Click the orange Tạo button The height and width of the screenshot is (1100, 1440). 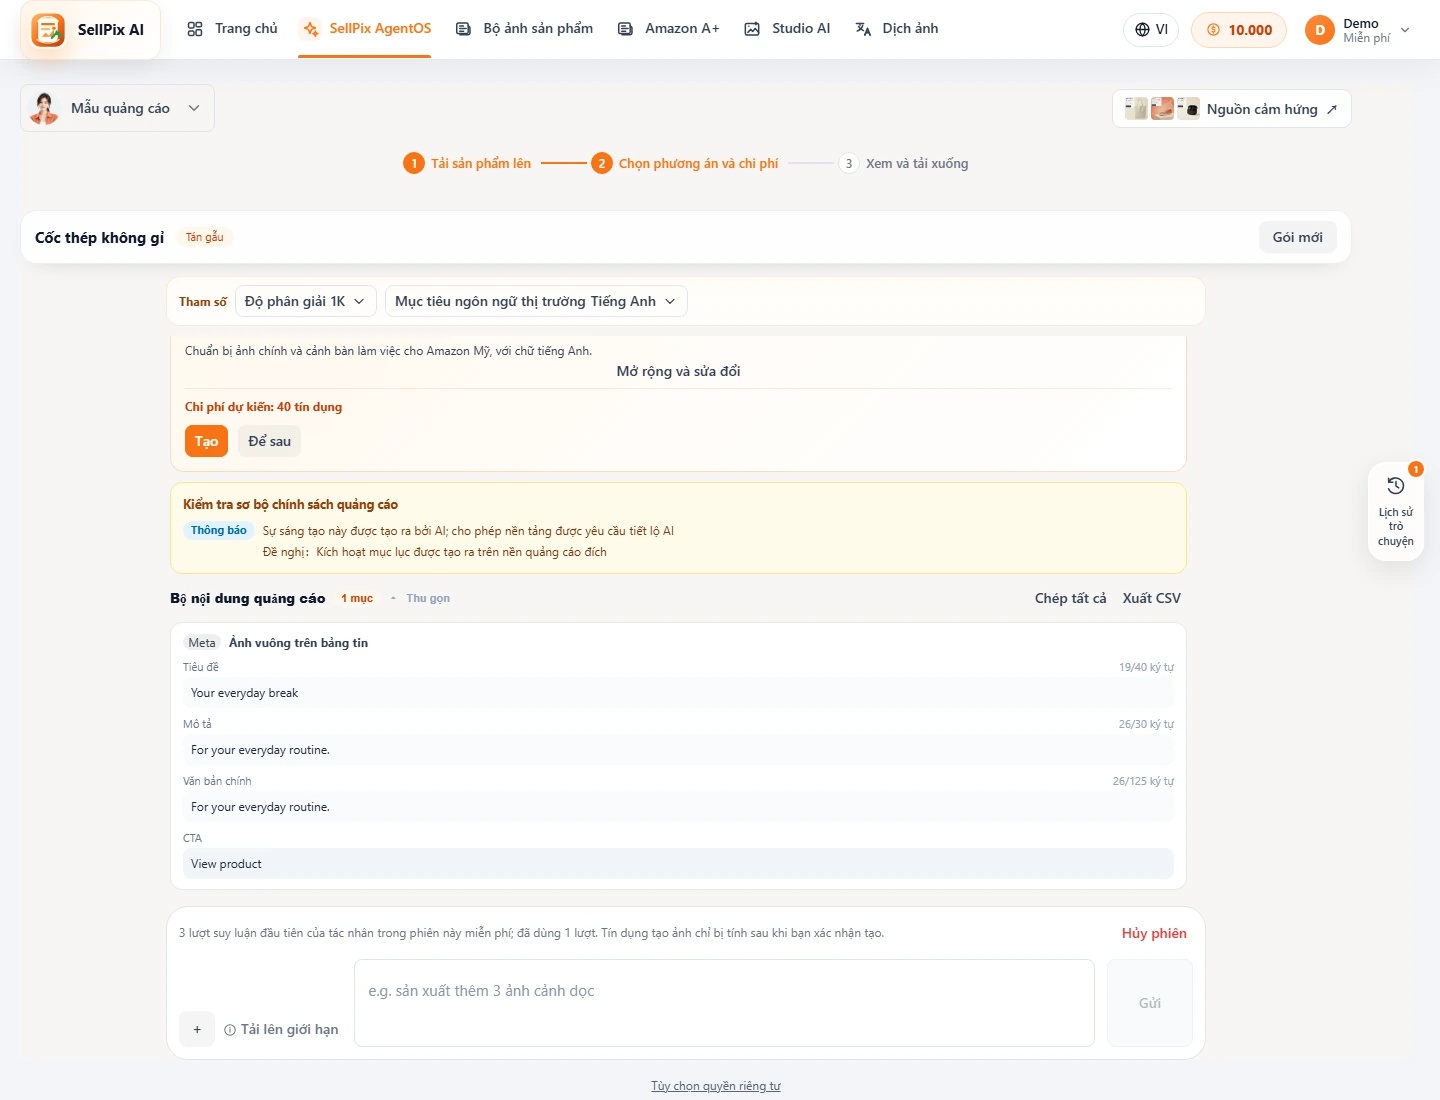(206, 441)
